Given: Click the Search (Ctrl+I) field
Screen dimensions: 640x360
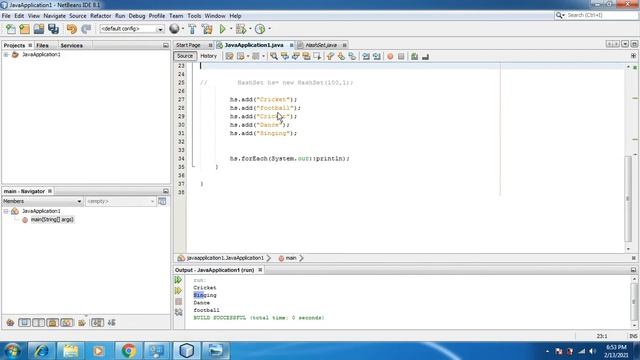Looking at the screenshot, I should click(x=601, y=15).
